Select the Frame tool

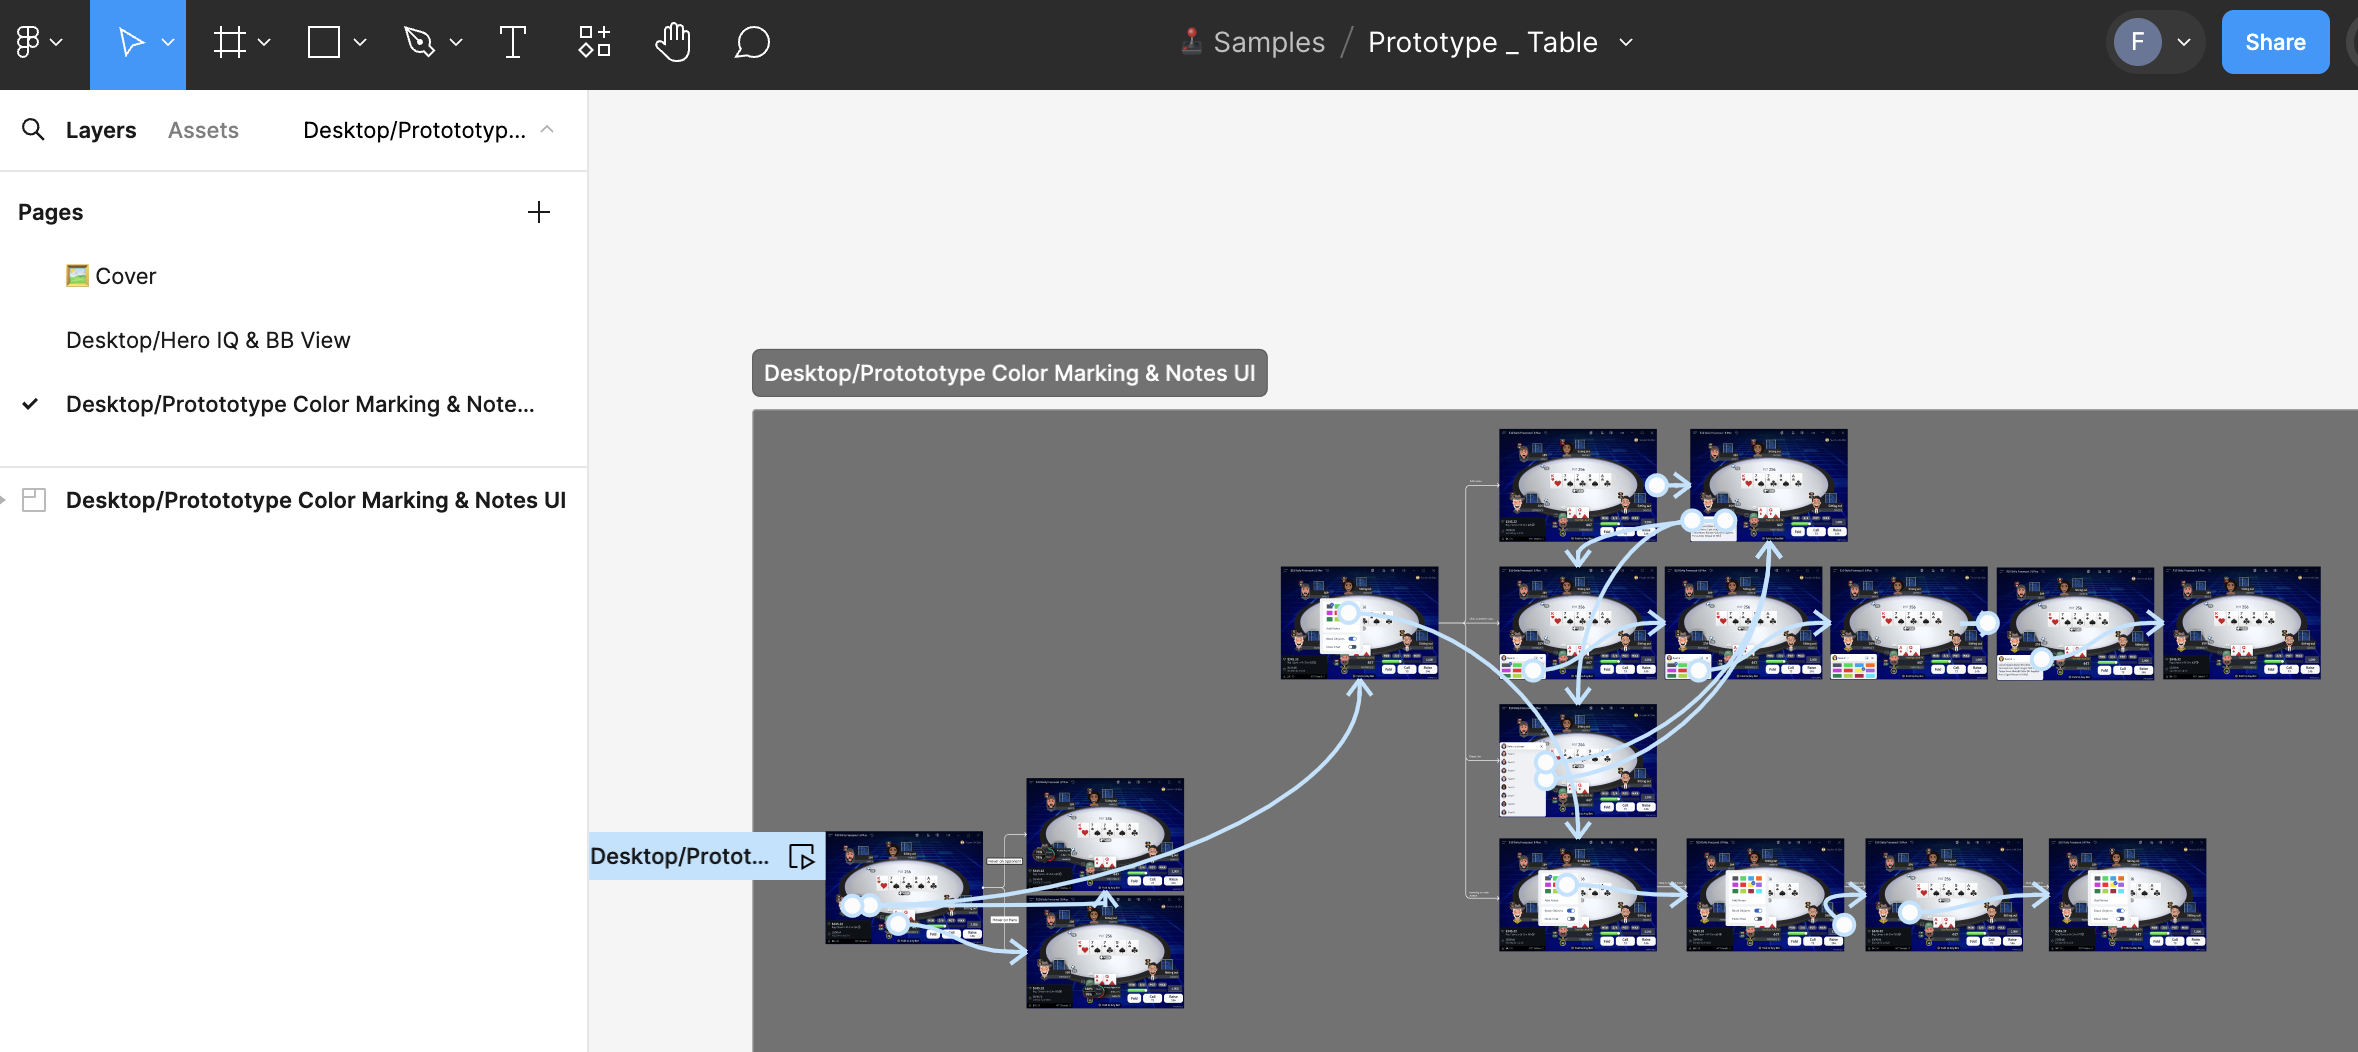pos(229,42)
